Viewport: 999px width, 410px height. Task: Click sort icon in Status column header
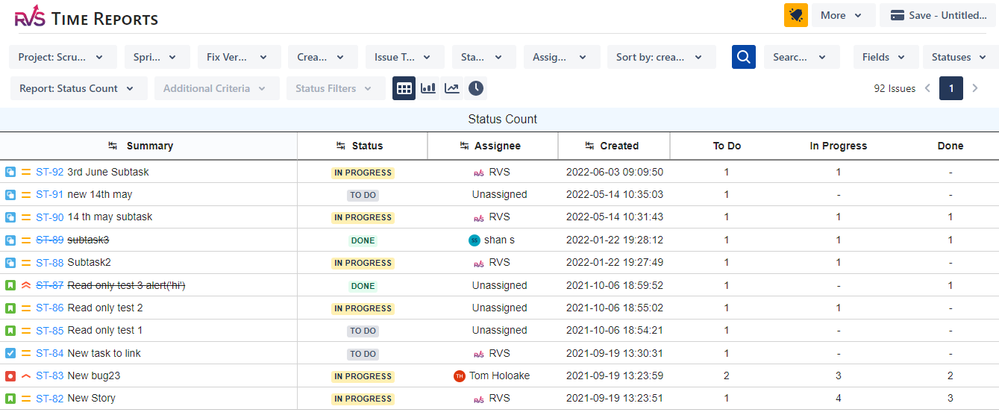pos(341,146)
